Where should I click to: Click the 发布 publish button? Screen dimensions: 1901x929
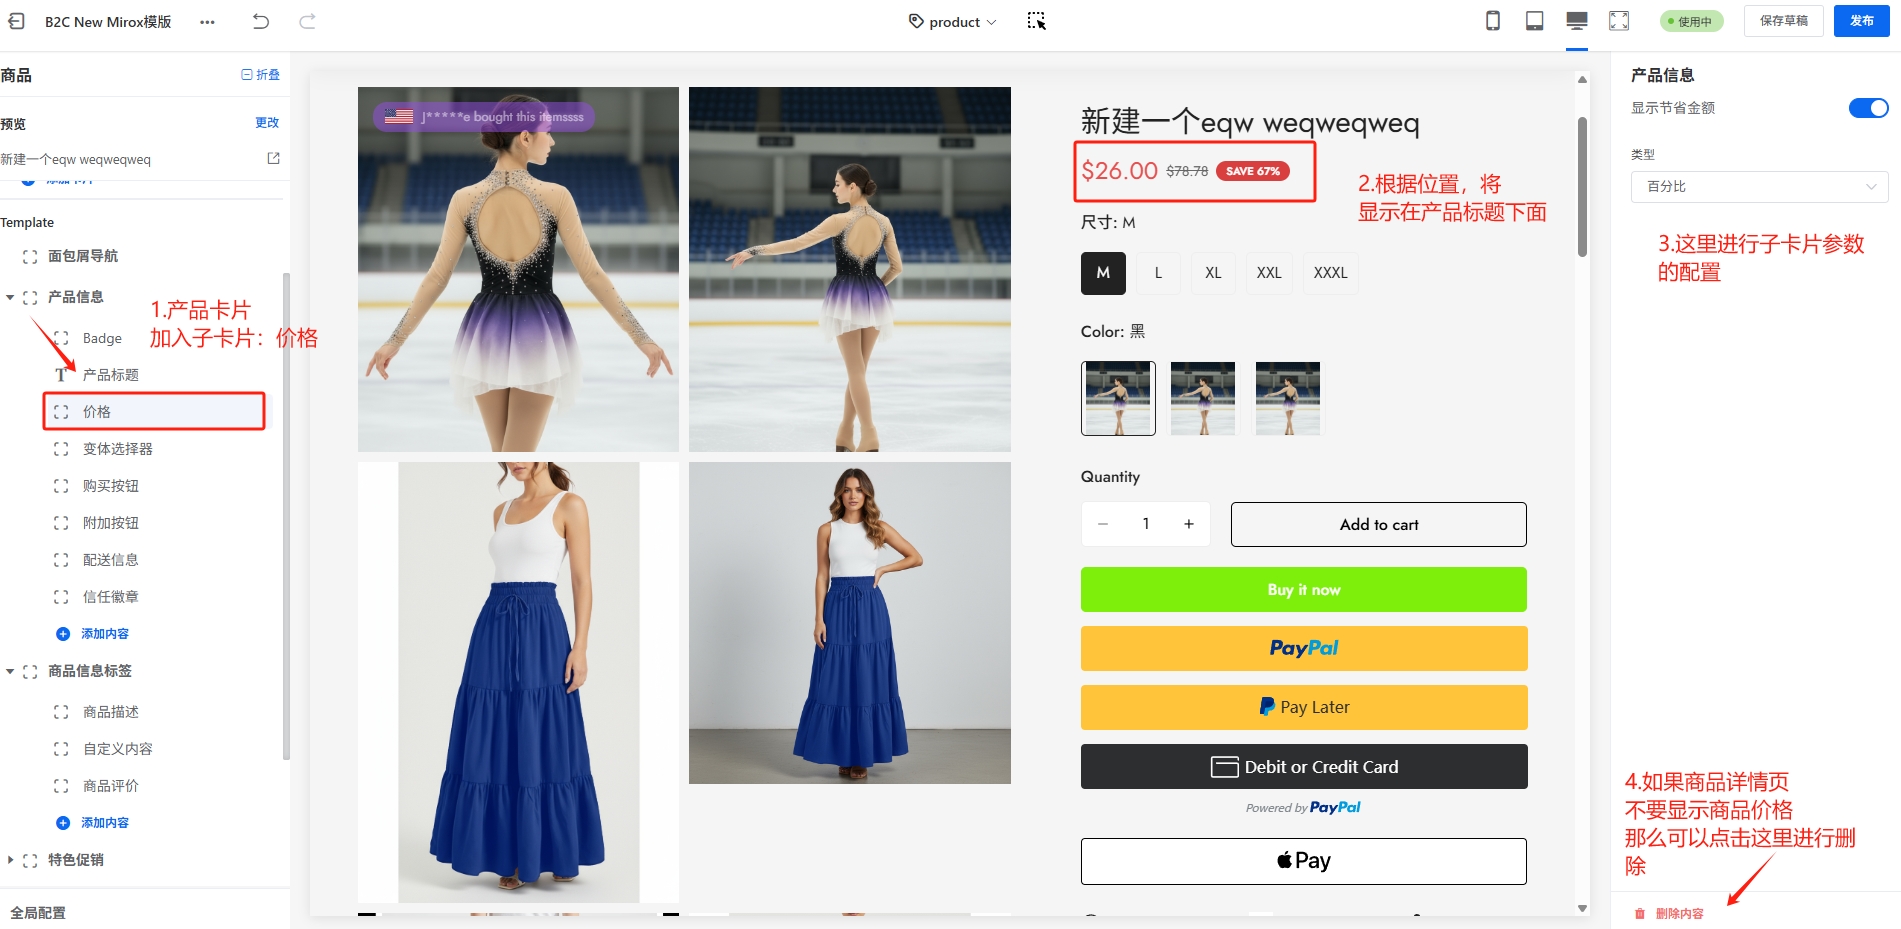(x=1860, y=21)
